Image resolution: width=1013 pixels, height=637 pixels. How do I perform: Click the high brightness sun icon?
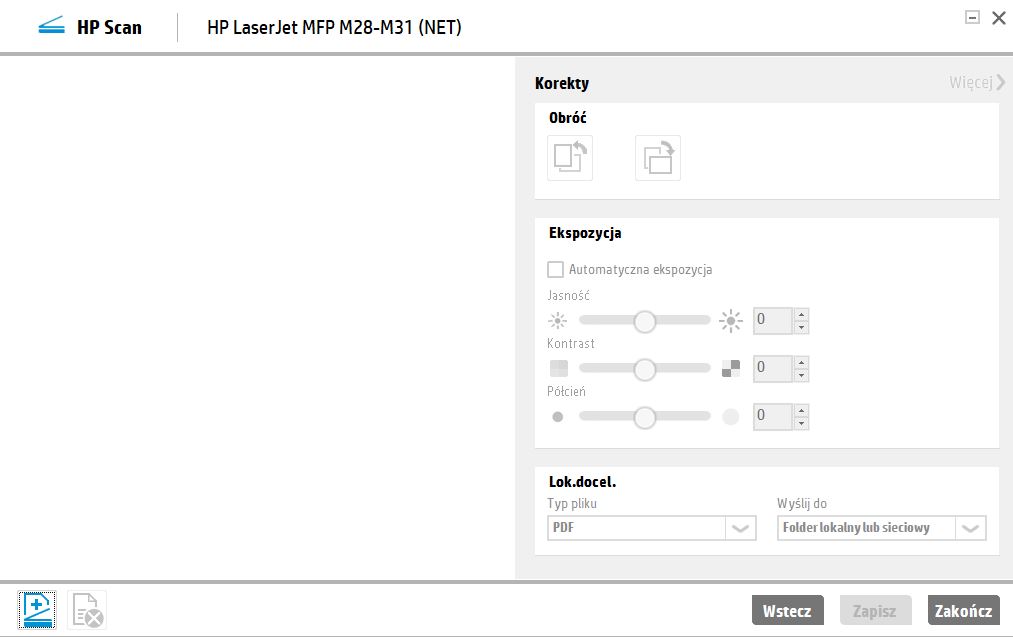pyautogui.click(x=731, y=320)
